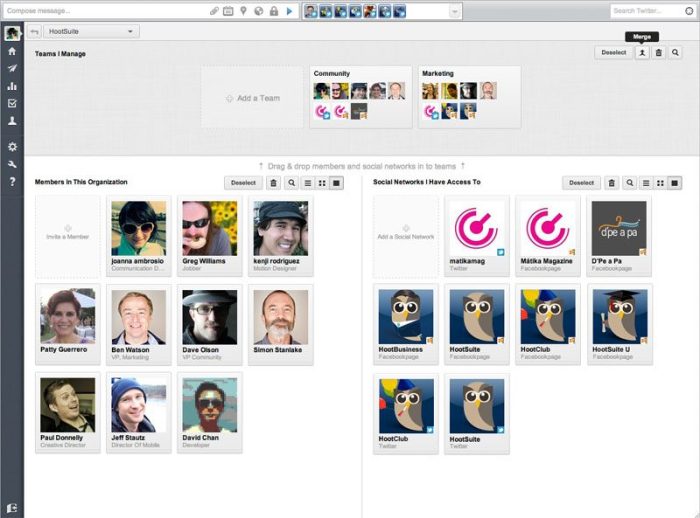
Task: Switch Members to list view
Action: 308,183
